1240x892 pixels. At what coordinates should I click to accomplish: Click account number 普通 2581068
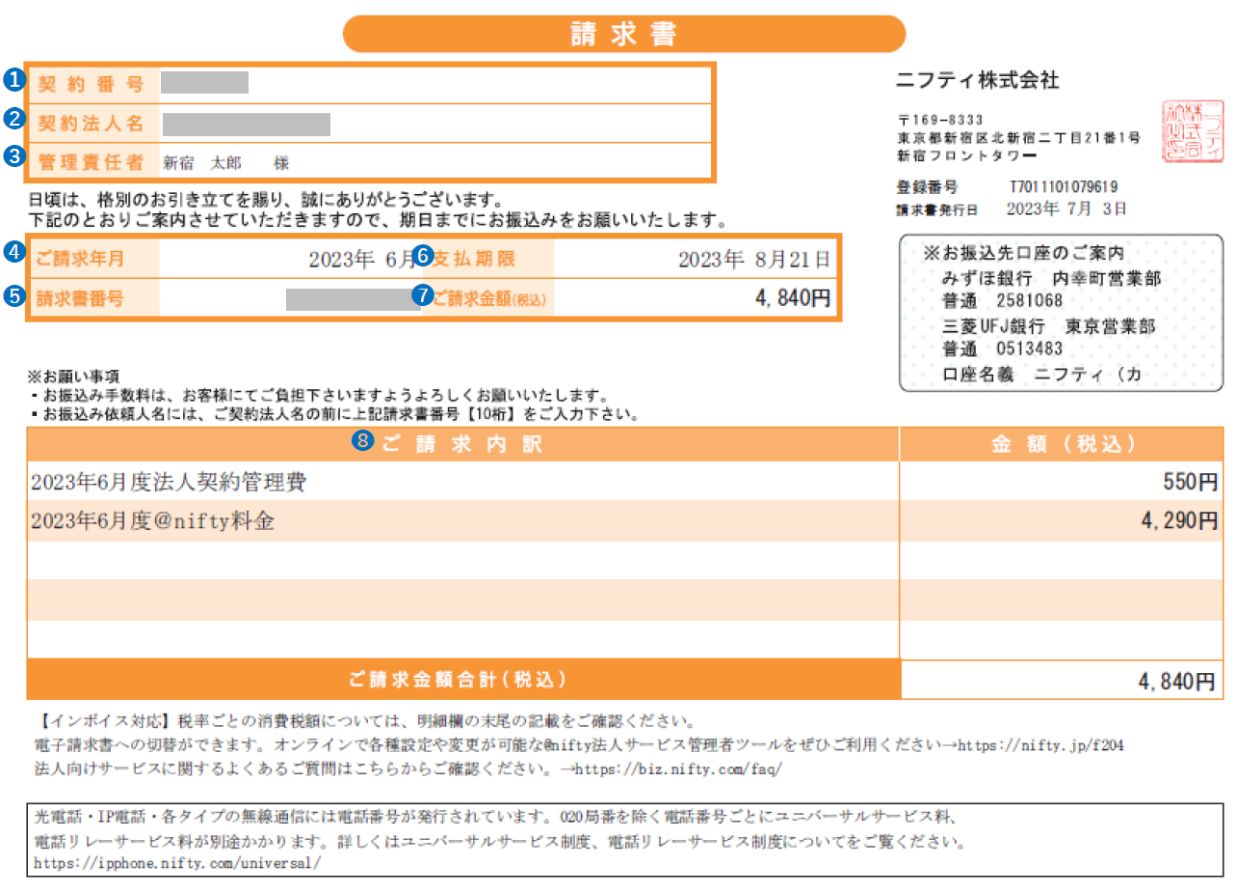pos(1003,301)
